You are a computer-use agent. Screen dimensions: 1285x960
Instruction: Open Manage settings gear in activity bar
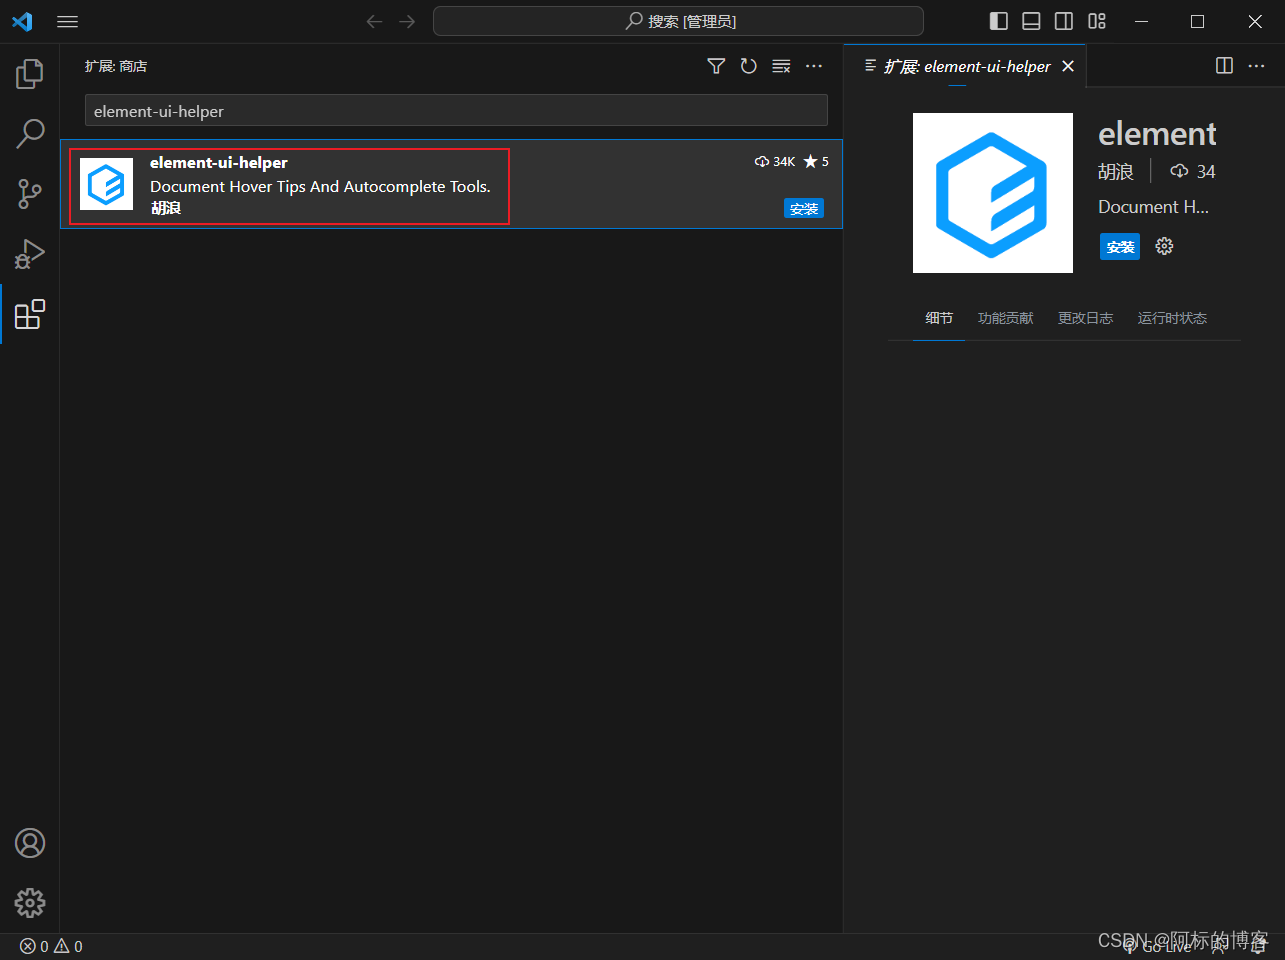click(x=29, y=902)
